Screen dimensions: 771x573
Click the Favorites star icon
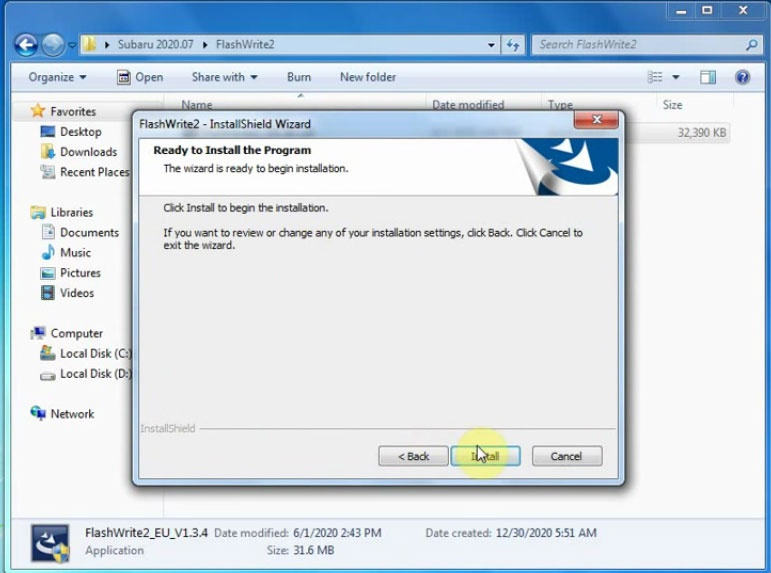click(x=38, y=111)
